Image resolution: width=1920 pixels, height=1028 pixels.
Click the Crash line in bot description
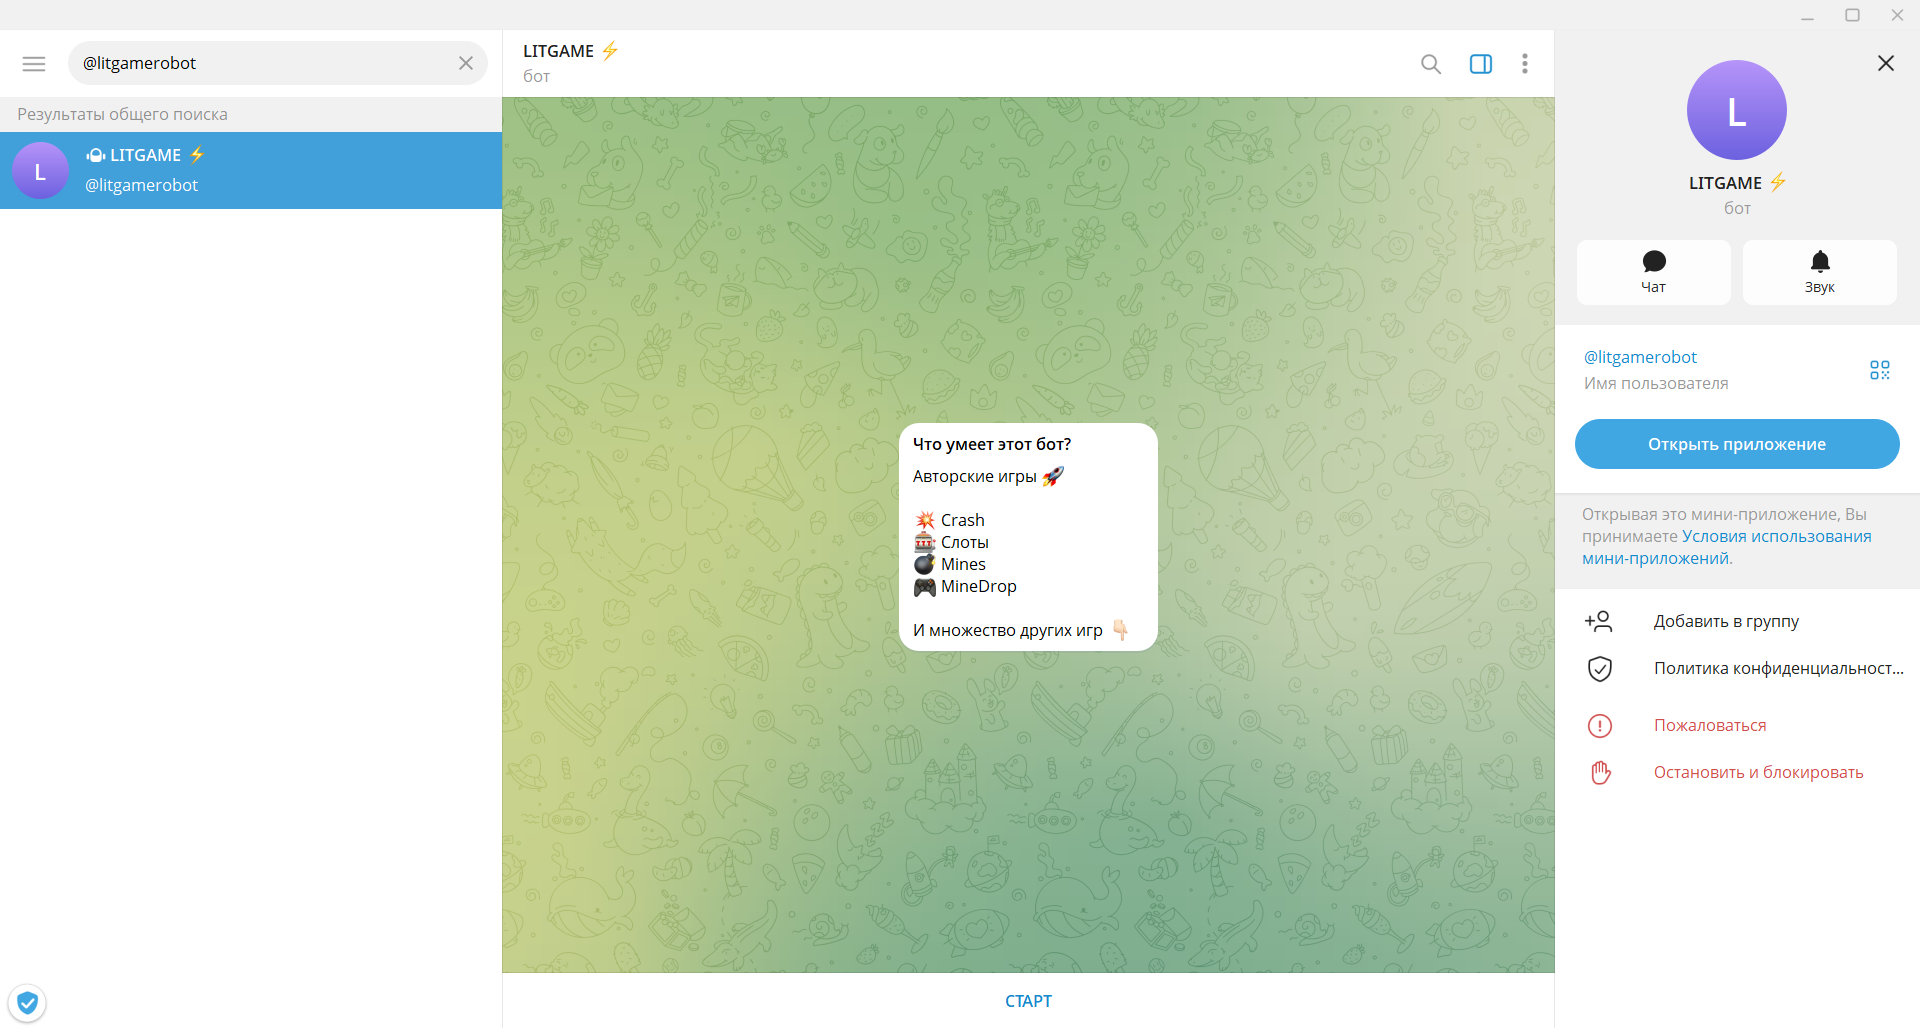(949, 520)
